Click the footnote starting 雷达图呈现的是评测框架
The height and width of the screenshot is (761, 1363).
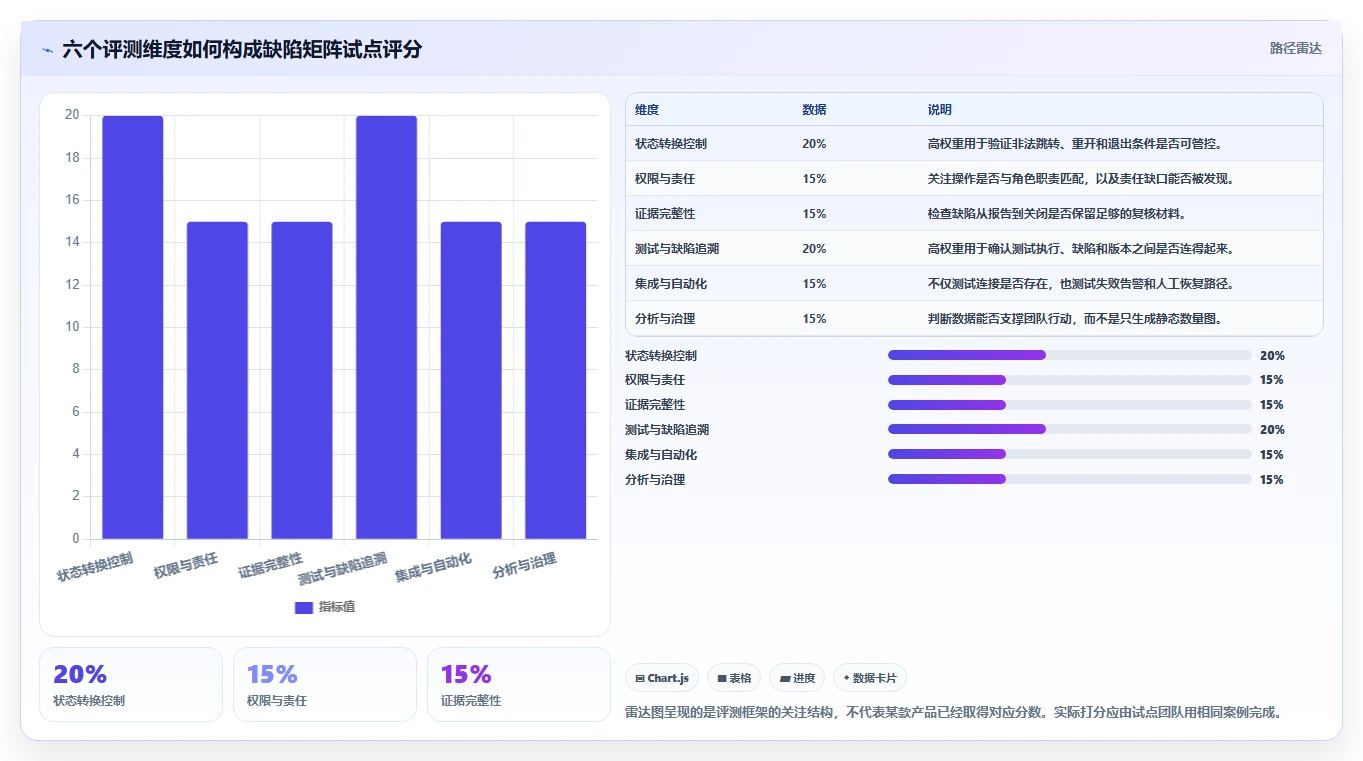pyautogui.click(x=954, y=713)
